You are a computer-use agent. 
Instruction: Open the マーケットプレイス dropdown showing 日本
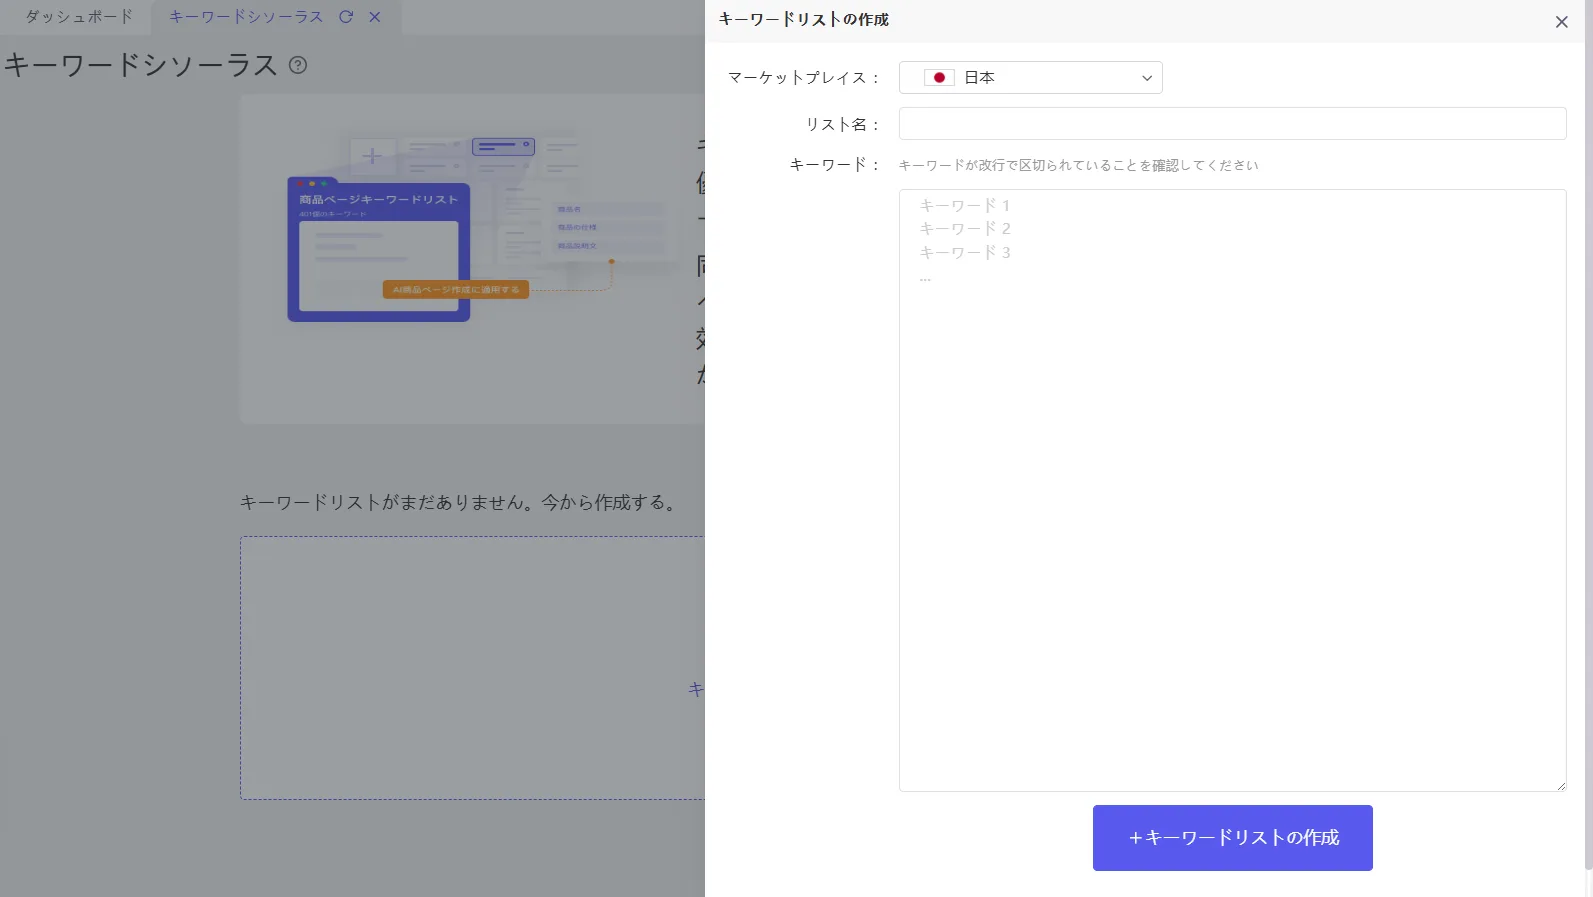tap(1030, 77)
